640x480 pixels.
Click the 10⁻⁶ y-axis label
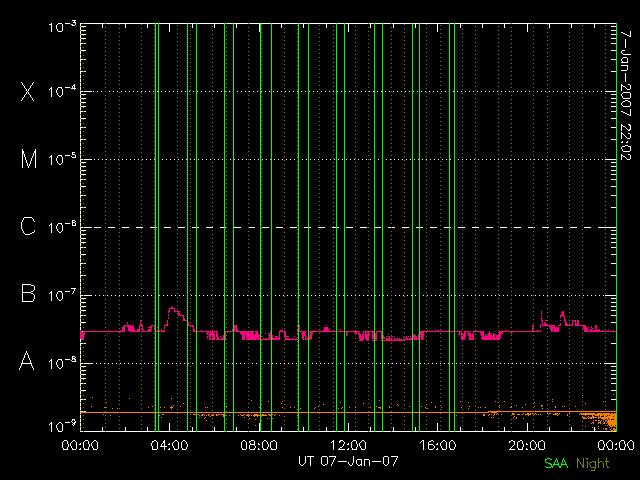(x=62, y=227)
